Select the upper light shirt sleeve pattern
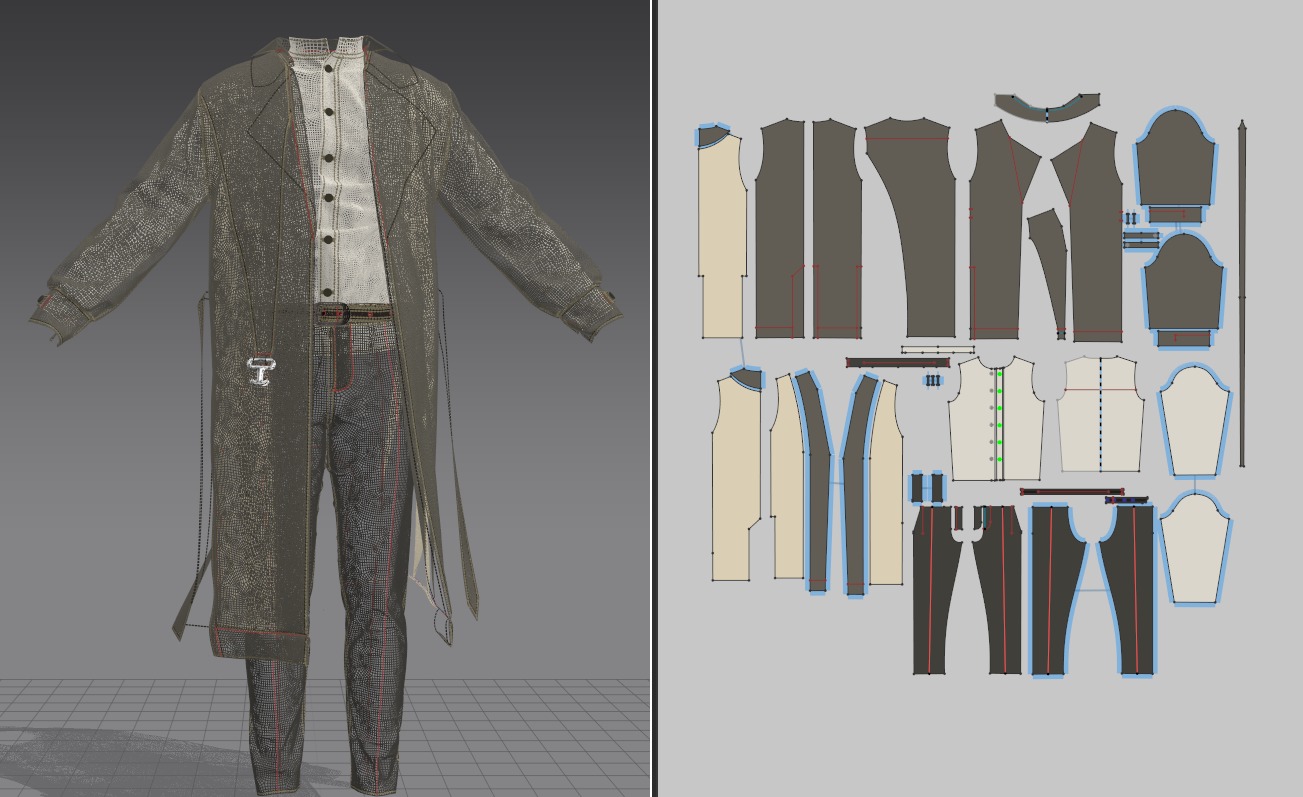The height and width of the screenshot is (797, 1303). pos(1194,421)
